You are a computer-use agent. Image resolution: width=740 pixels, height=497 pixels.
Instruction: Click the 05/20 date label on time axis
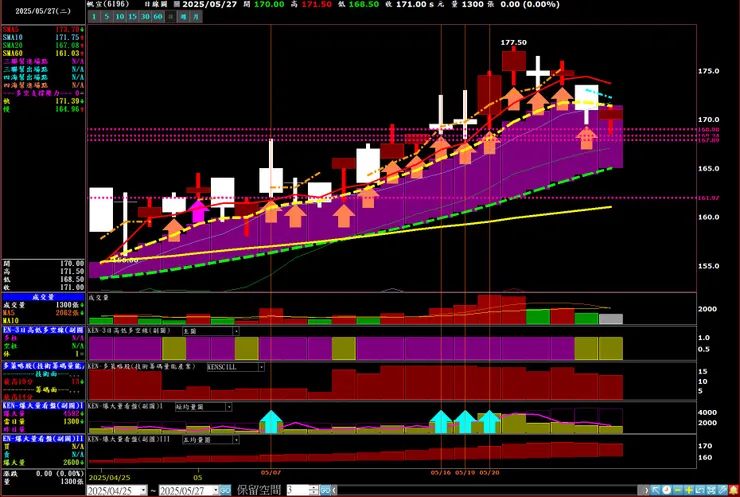click(489, 472)
